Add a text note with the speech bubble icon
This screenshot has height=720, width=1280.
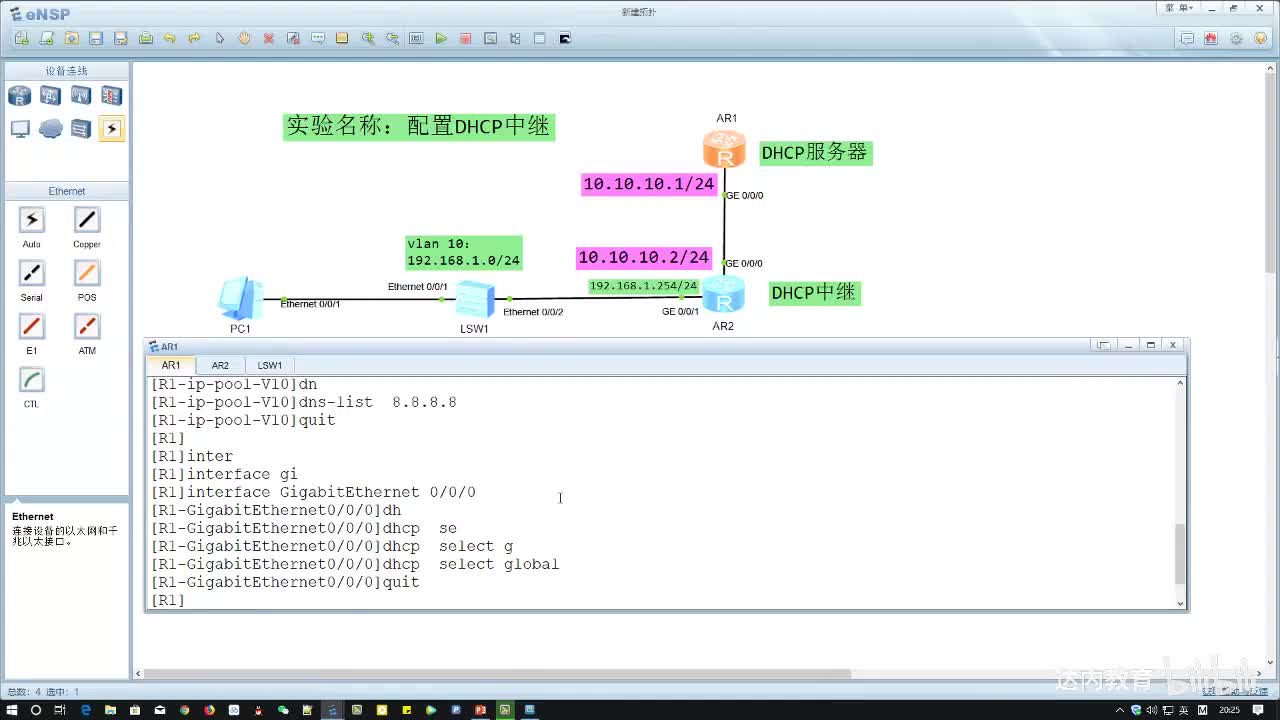(318, 38)
